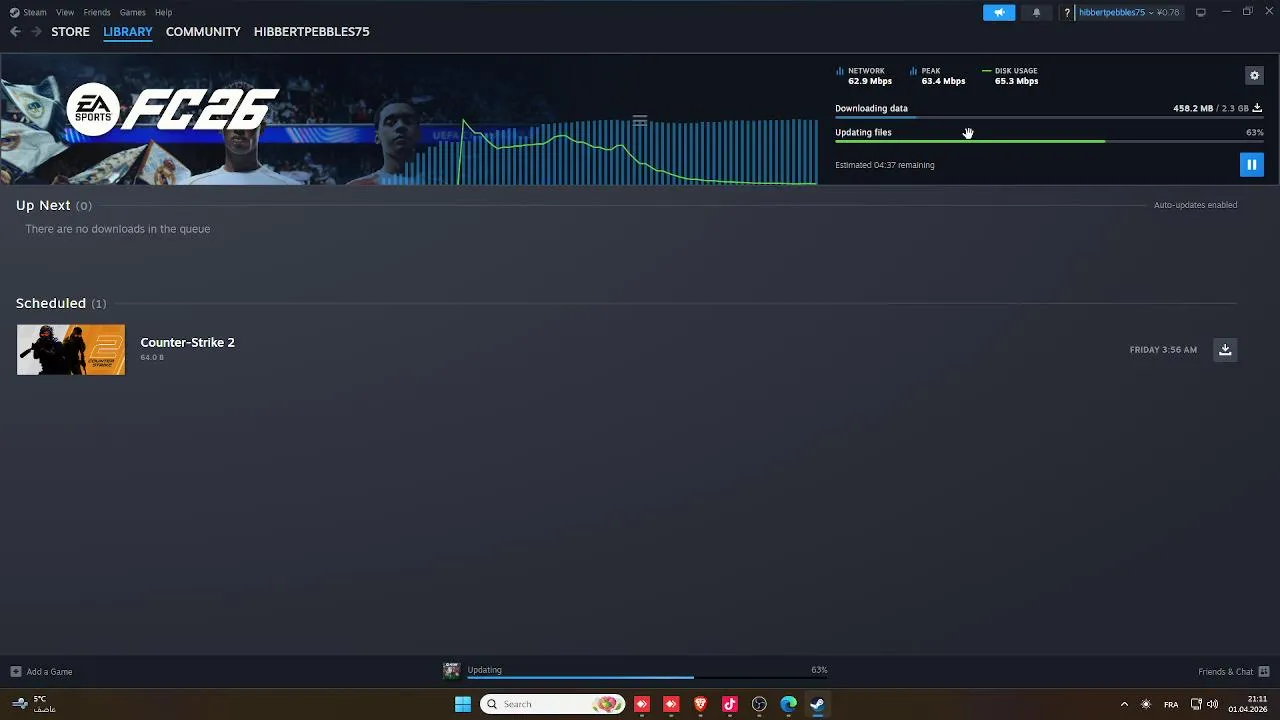
Task: Open the Help menu
Action: click(x=164, y=12)
